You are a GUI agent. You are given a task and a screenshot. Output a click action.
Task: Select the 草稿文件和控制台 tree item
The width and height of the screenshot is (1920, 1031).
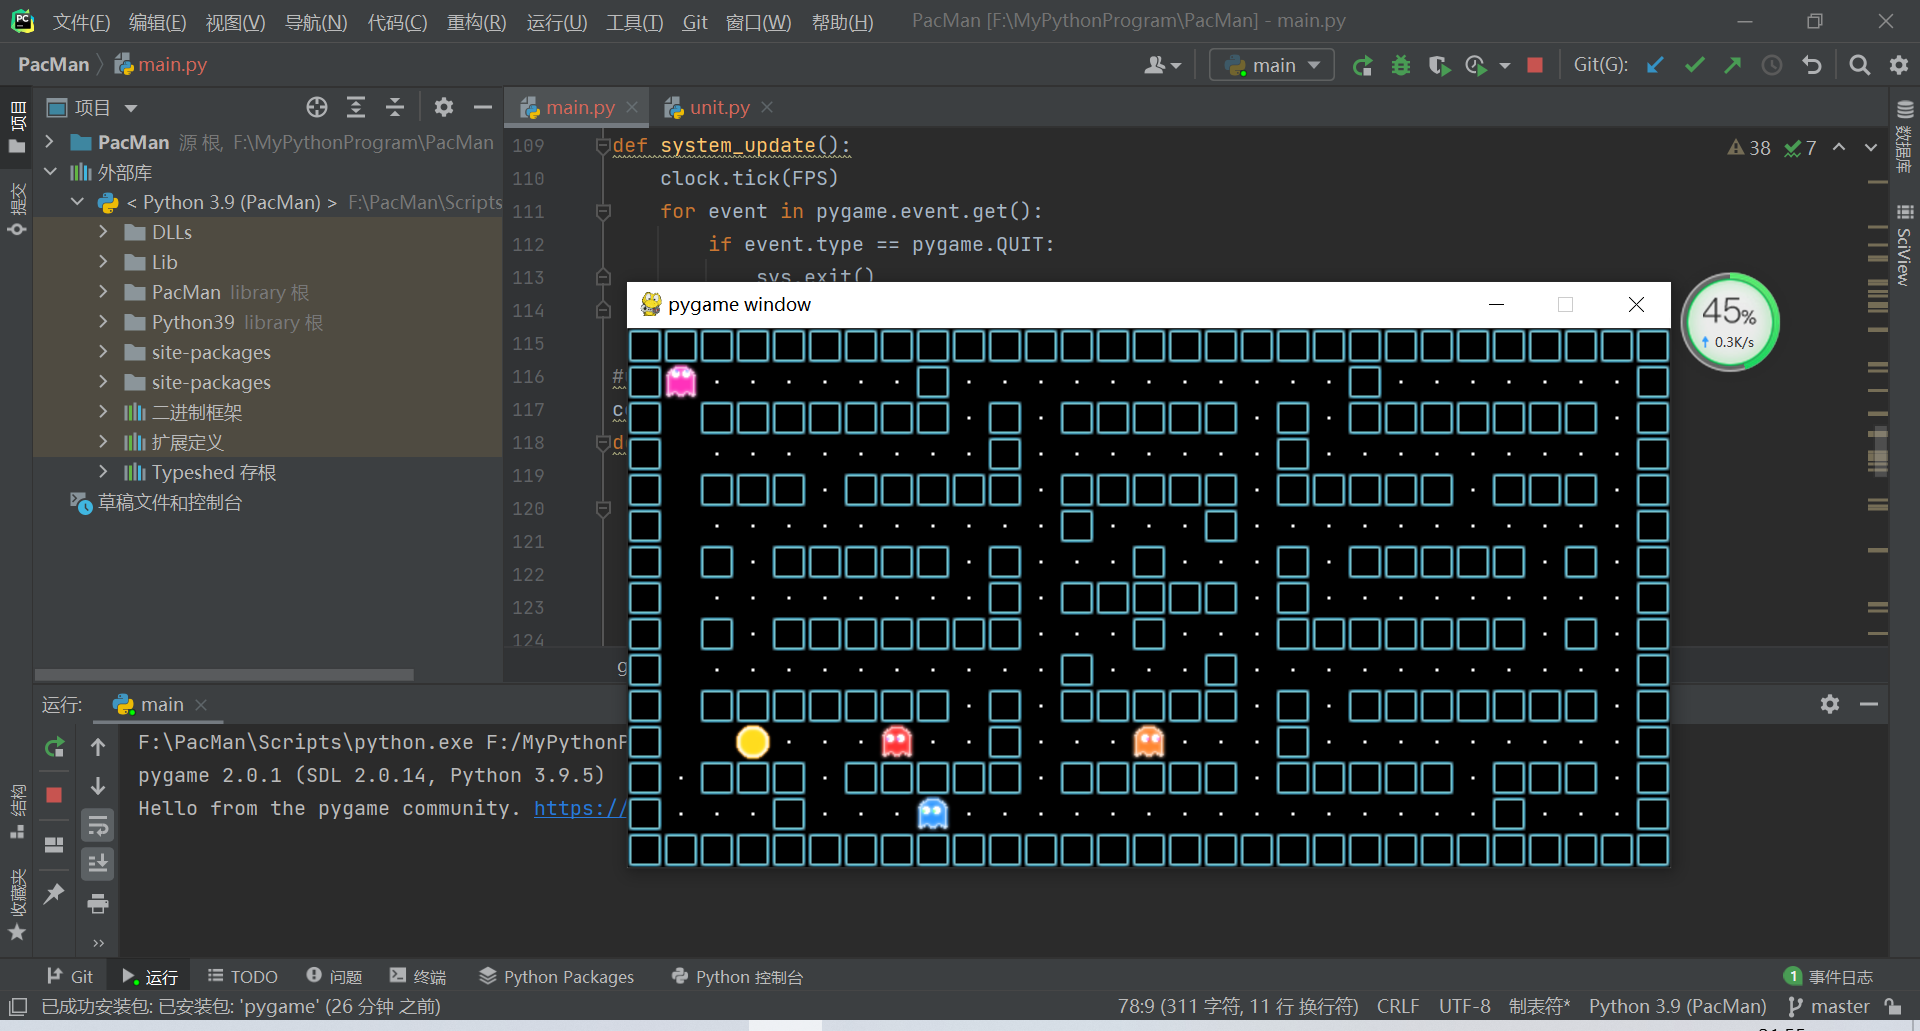coord(156,502)
